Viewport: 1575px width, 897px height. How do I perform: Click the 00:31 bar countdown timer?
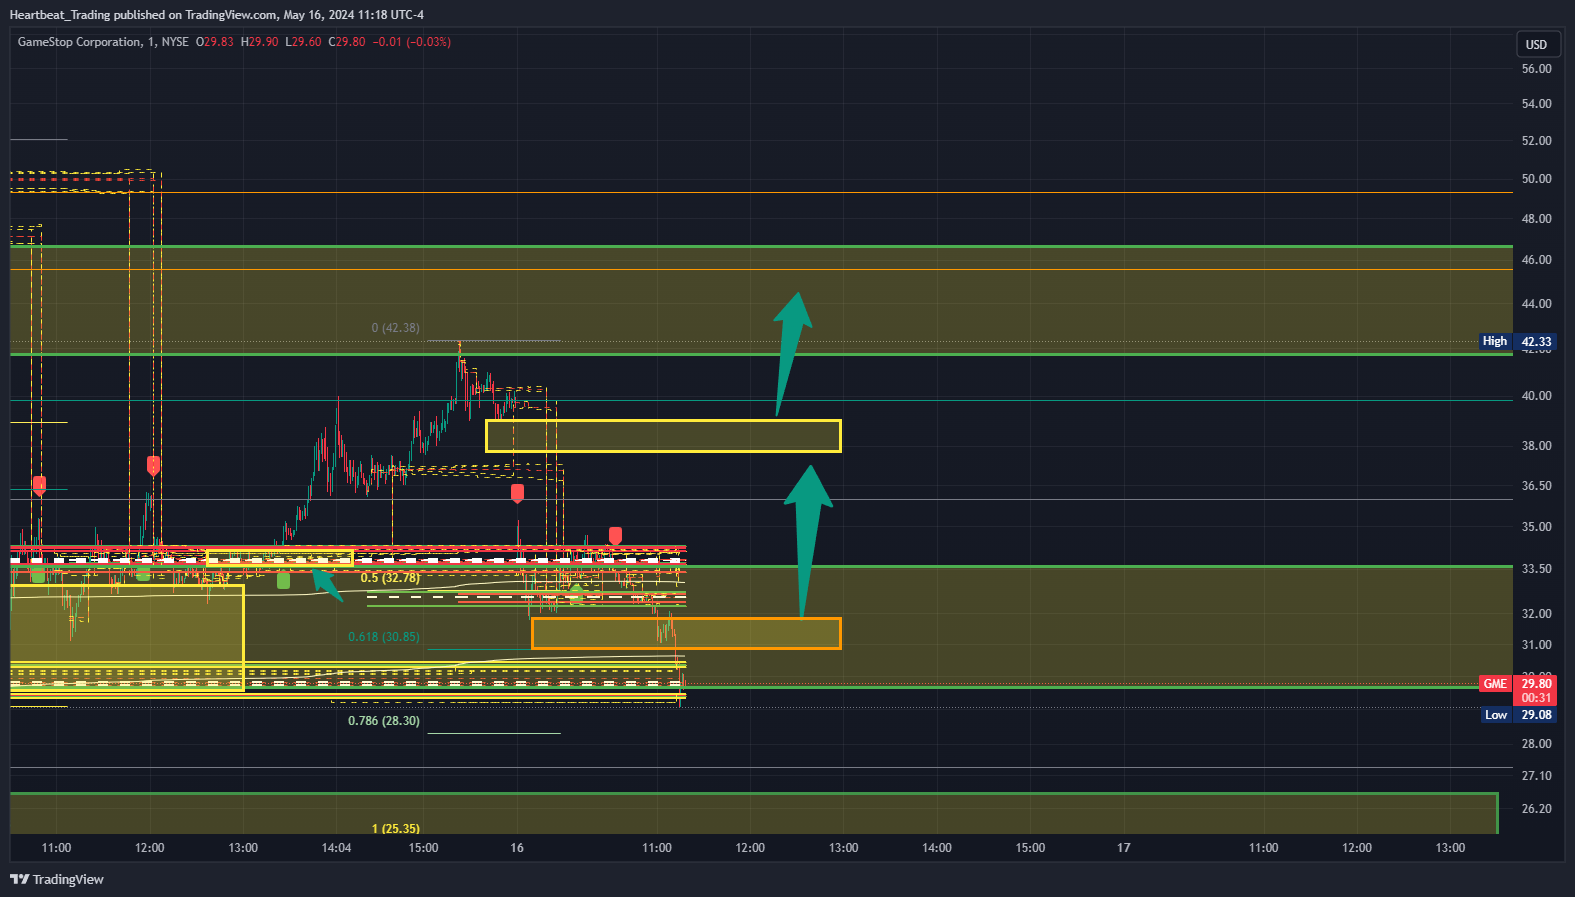pyautogui.click(x=1535, y=698)
